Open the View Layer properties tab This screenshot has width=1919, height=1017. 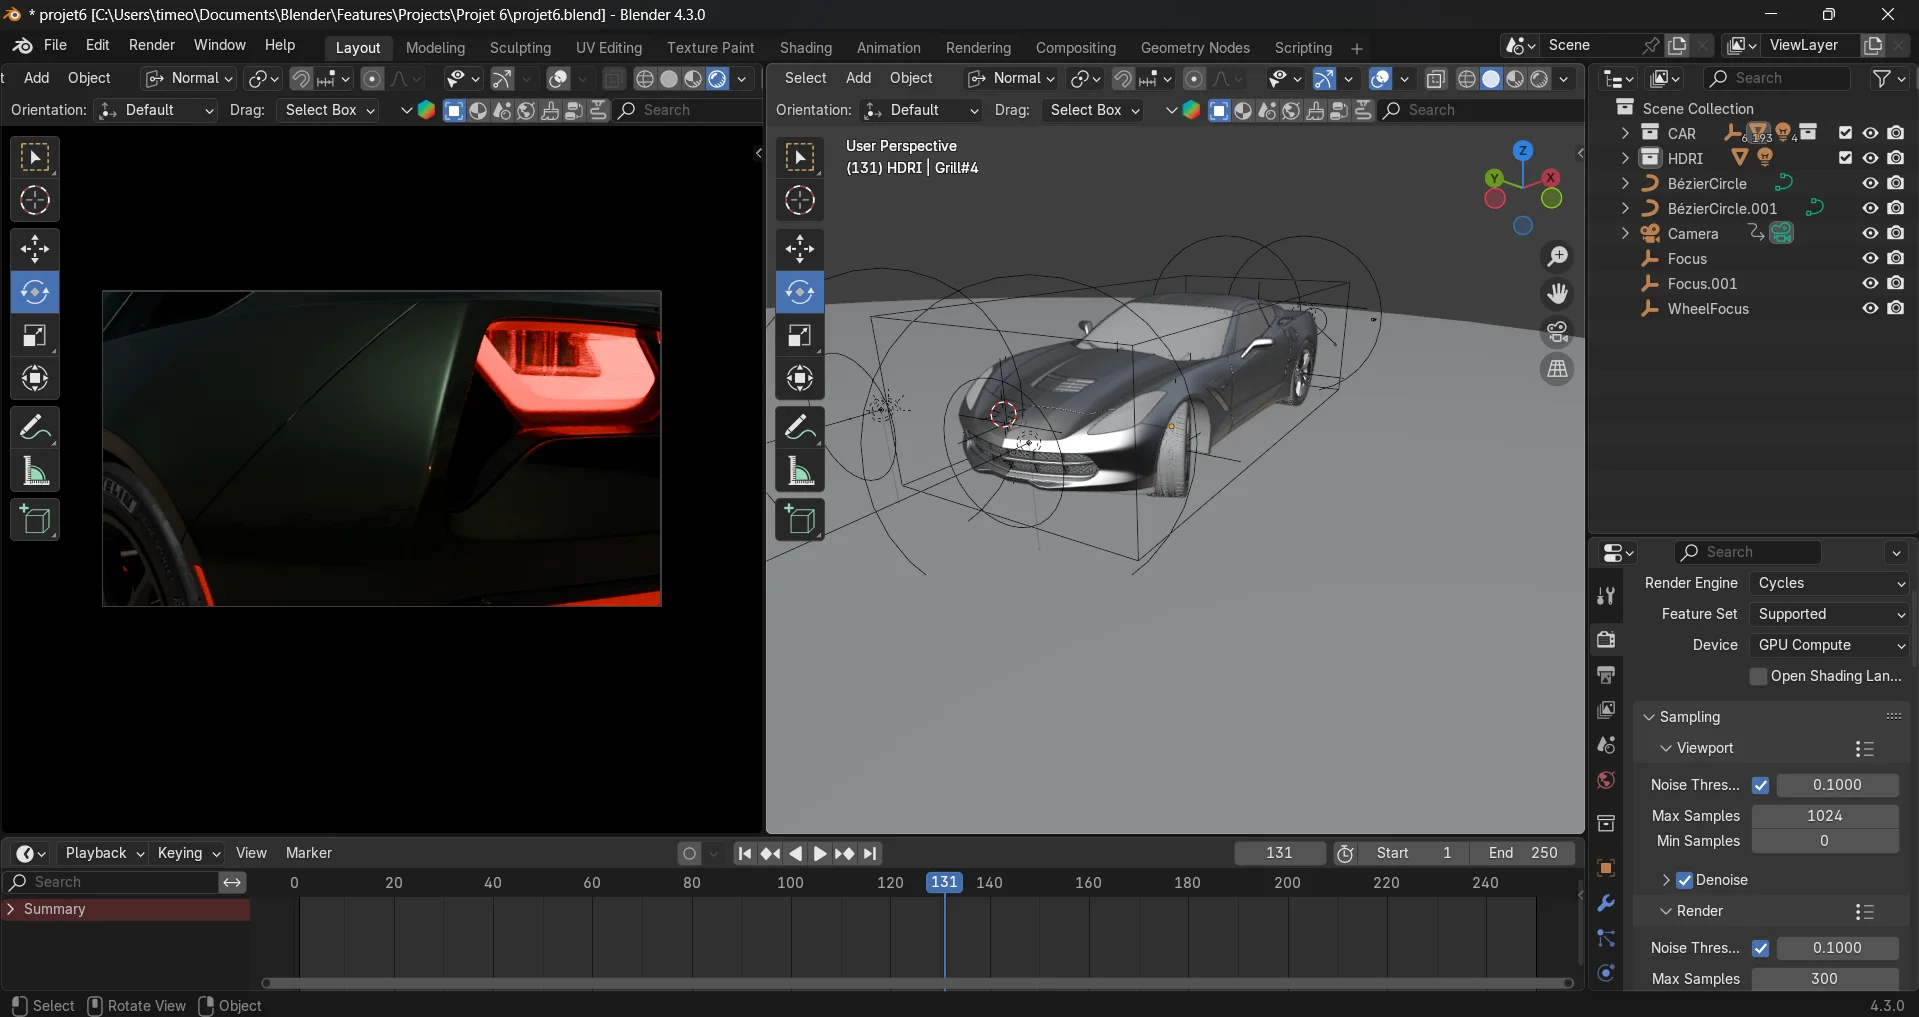[1606, 710]
